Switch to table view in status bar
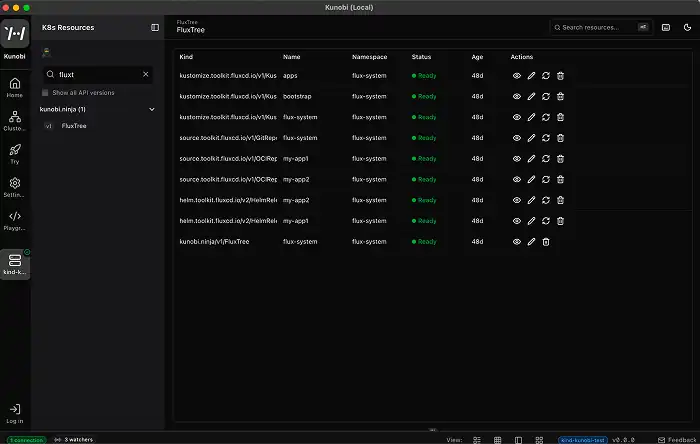The image size is (700, 444). [x=497, y=440]
